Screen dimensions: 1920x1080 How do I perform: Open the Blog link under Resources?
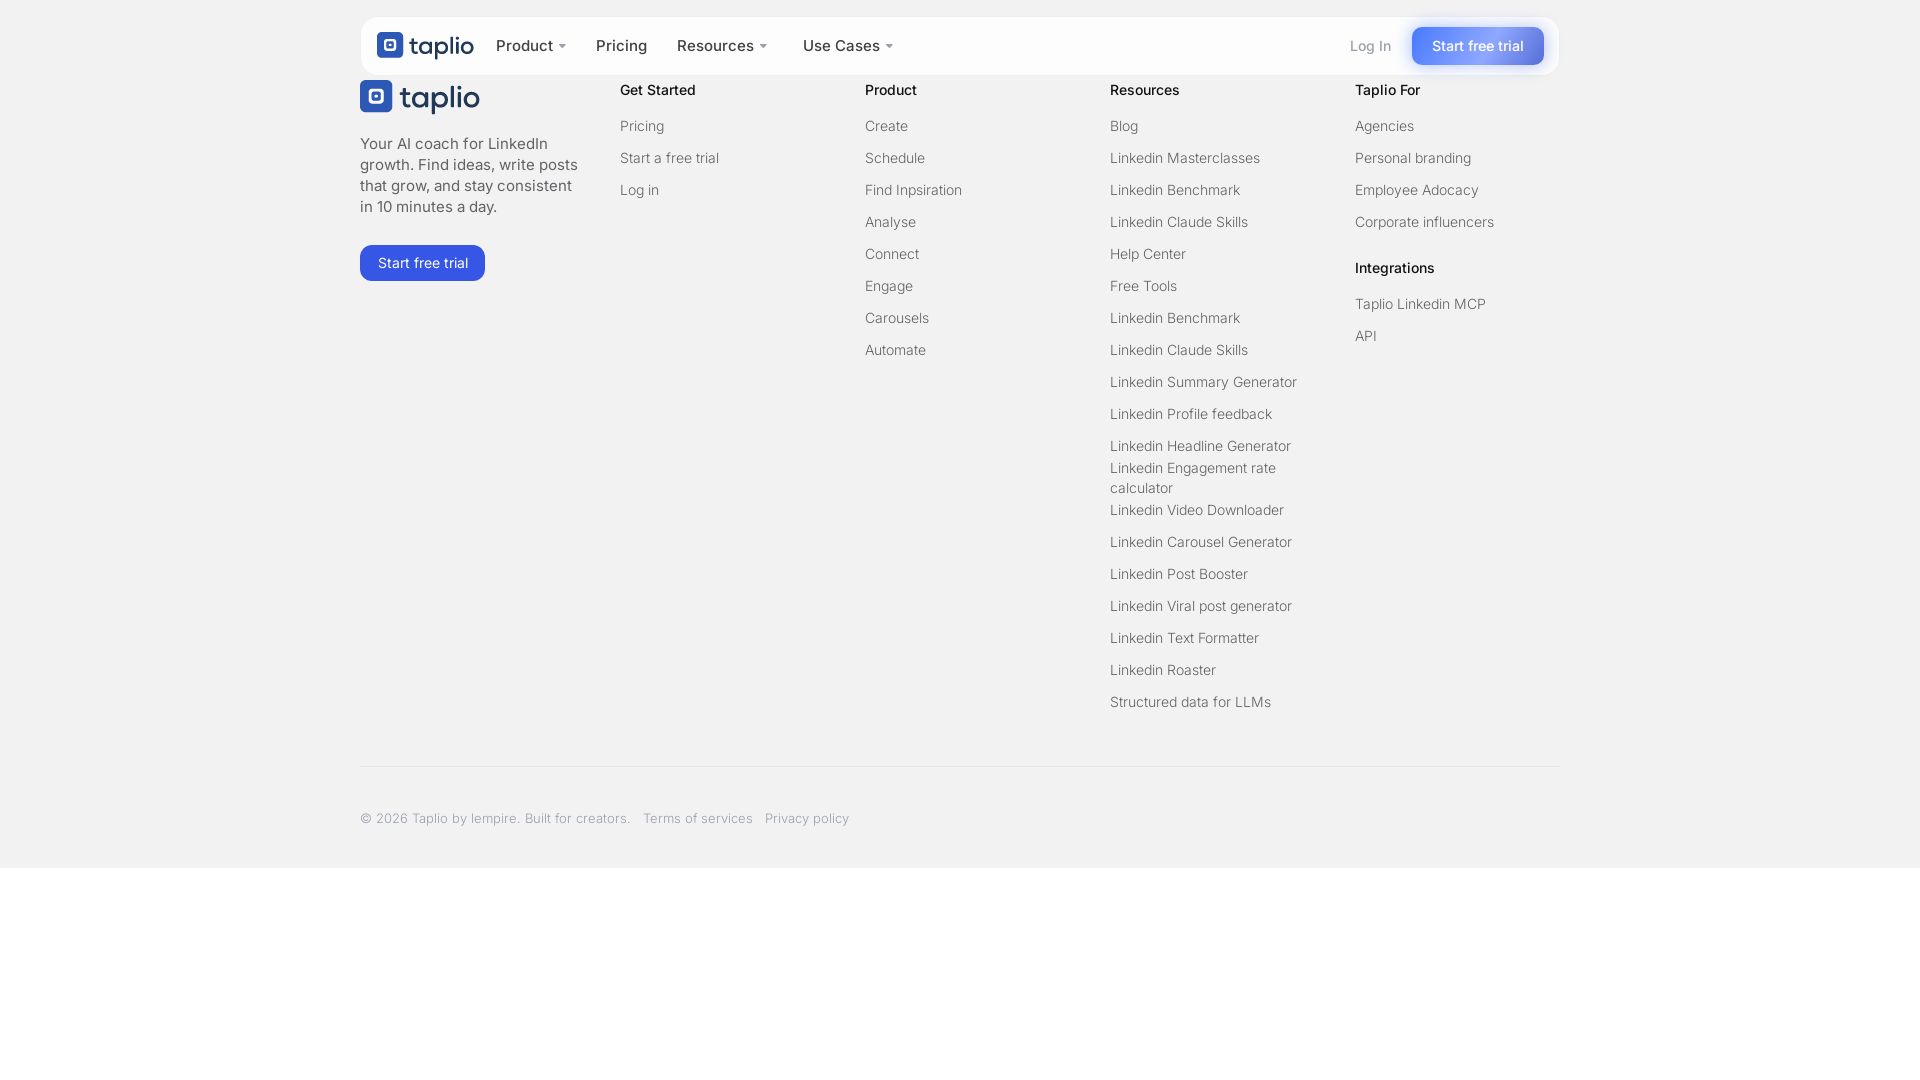(1124, 126)
